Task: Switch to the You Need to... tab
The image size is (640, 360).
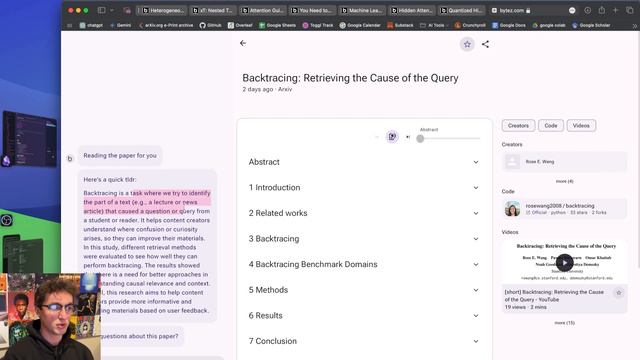Action: (312, 10)
